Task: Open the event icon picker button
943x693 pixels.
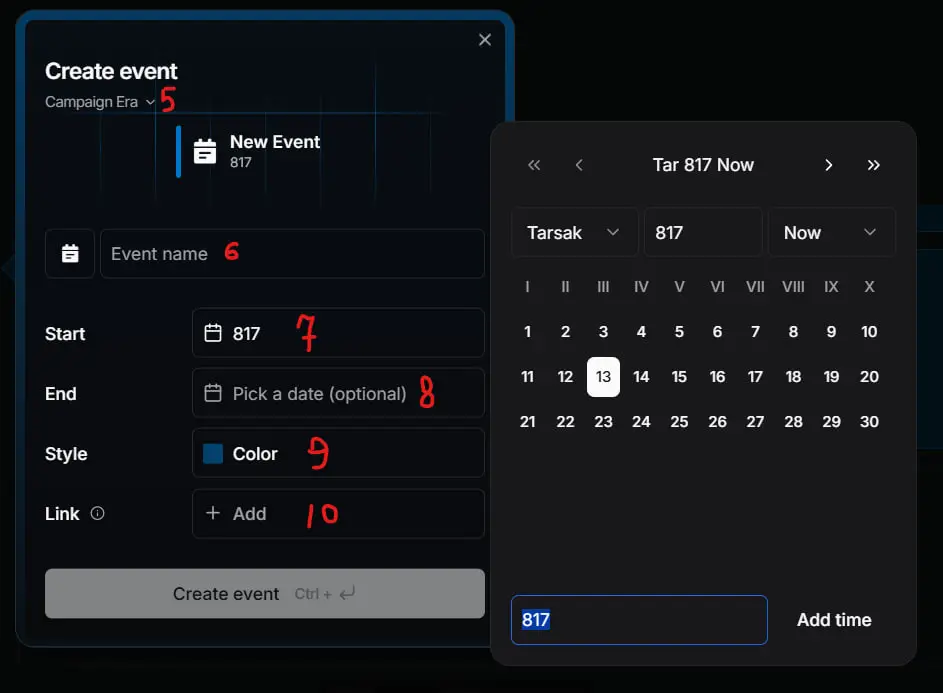Action: 70,253
